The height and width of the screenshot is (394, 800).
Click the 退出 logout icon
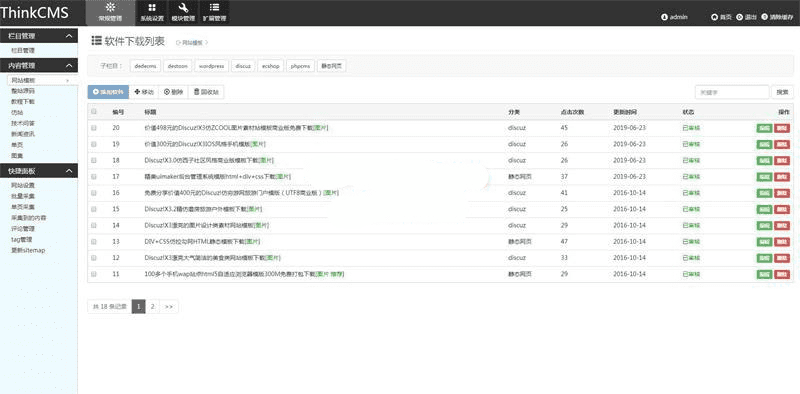coord(739,17)
